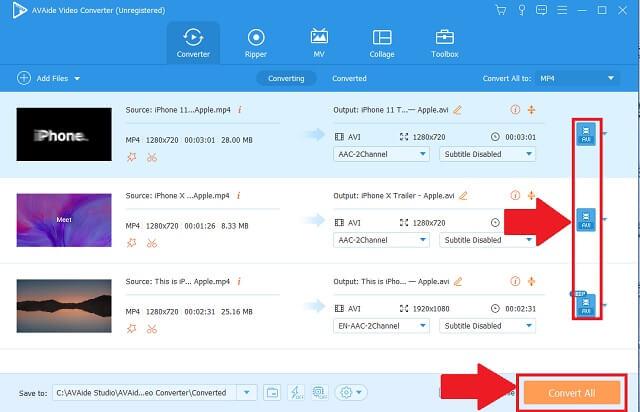Click the AVI format icon for This is iPhone video
This screenshot has width=640, height=412.
(x=586, y=305)
